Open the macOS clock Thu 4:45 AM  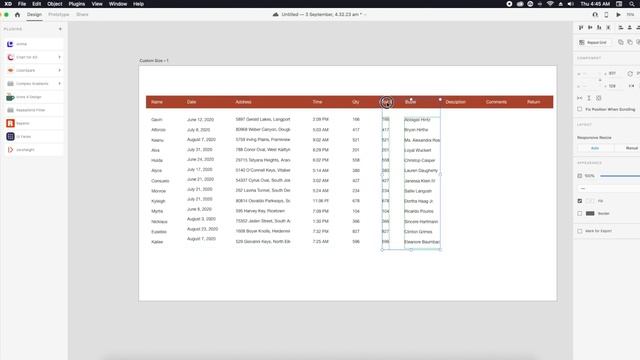[595, 4]
